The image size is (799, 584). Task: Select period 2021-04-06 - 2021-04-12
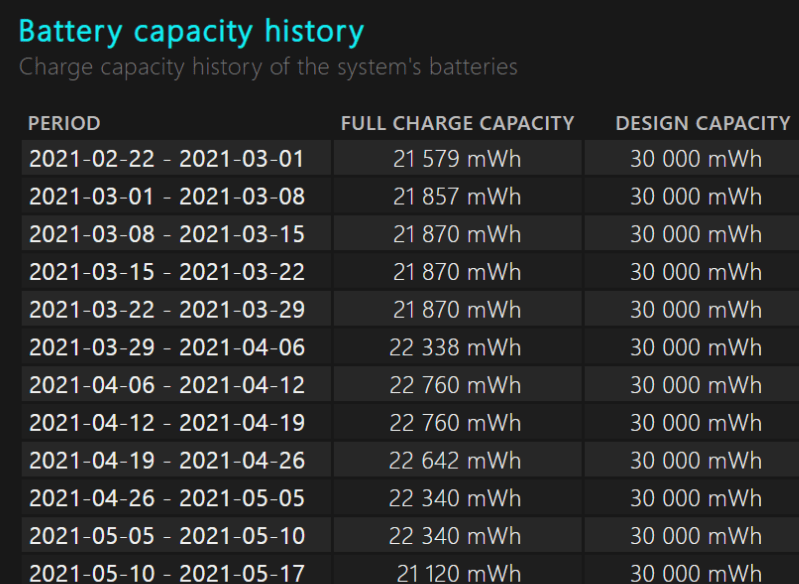point(167,385)
